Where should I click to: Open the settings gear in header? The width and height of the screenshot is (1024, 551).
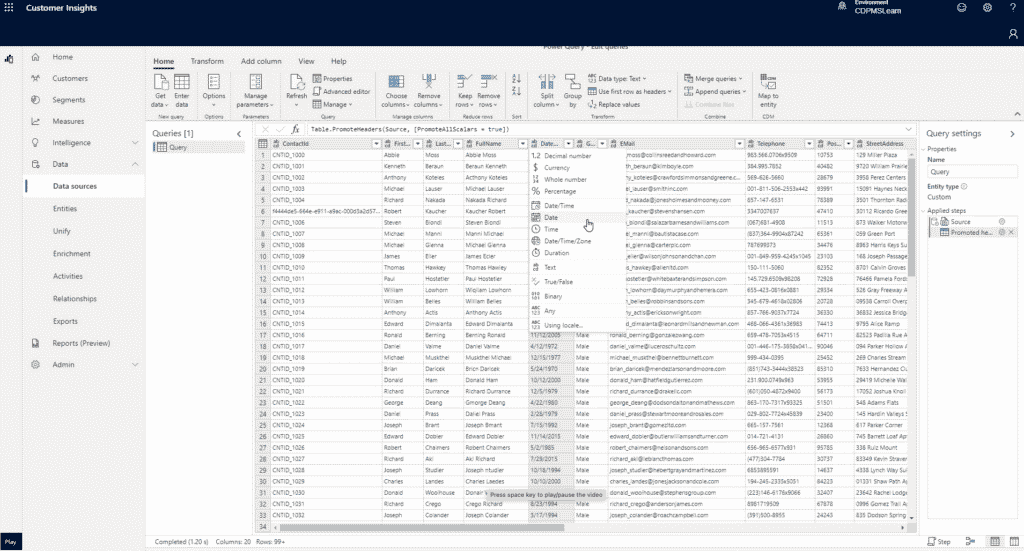(x=987, y=8)
